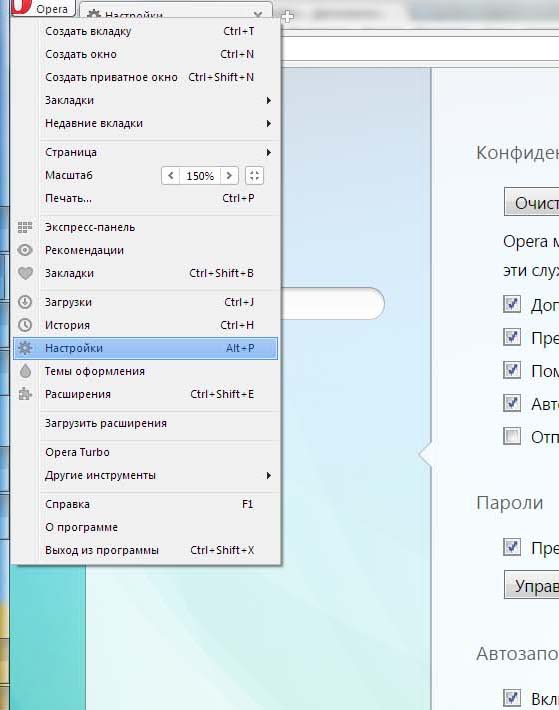Click the History clock icon

25,325
